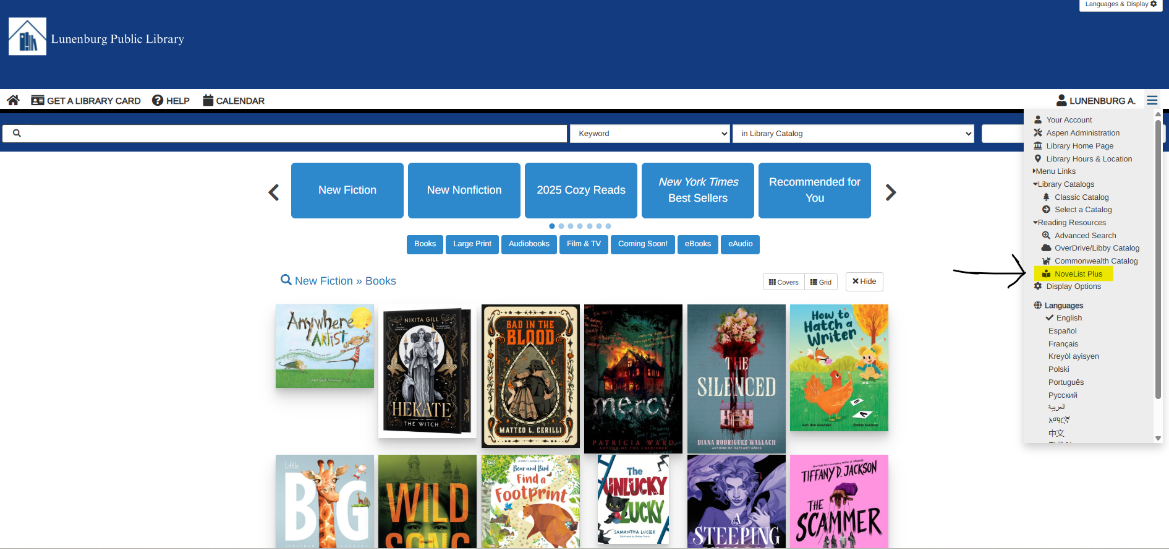This screenshot has height=549, width=1169.
Task: Hide this browse category with Hide button
Action: coord(864,281)
